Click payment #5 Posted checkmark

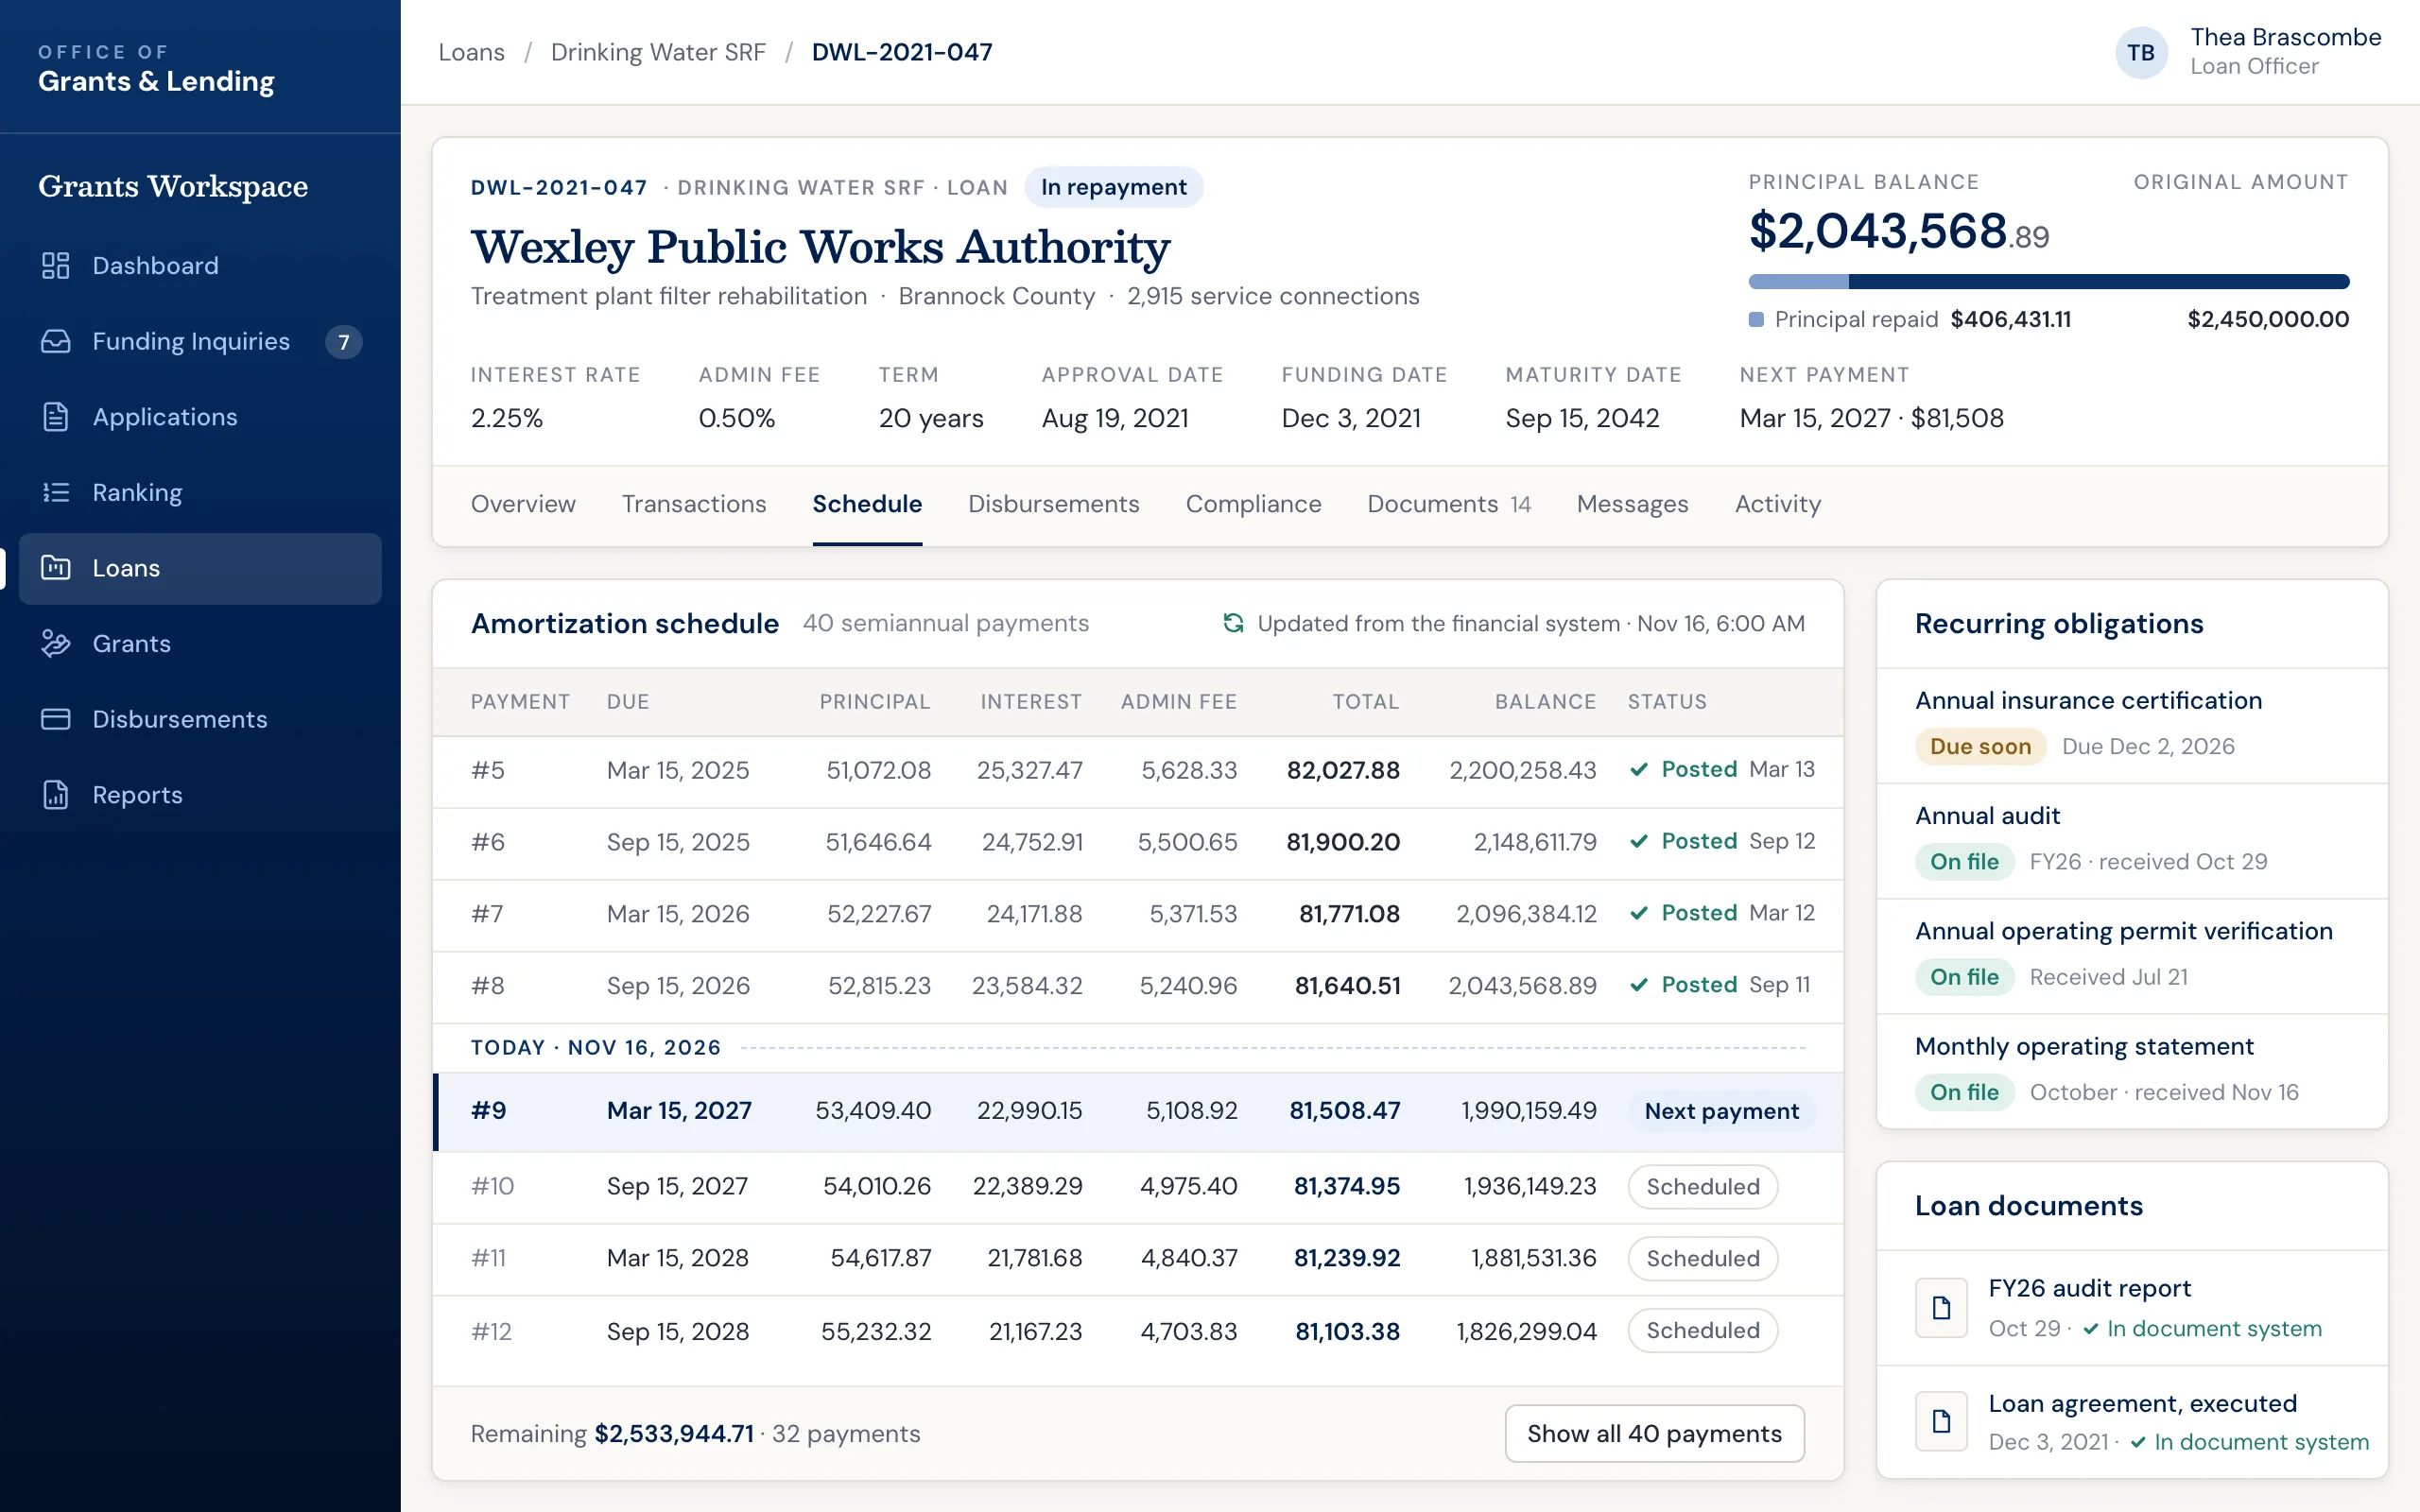pyautogui.click(x=1639, y=769)
